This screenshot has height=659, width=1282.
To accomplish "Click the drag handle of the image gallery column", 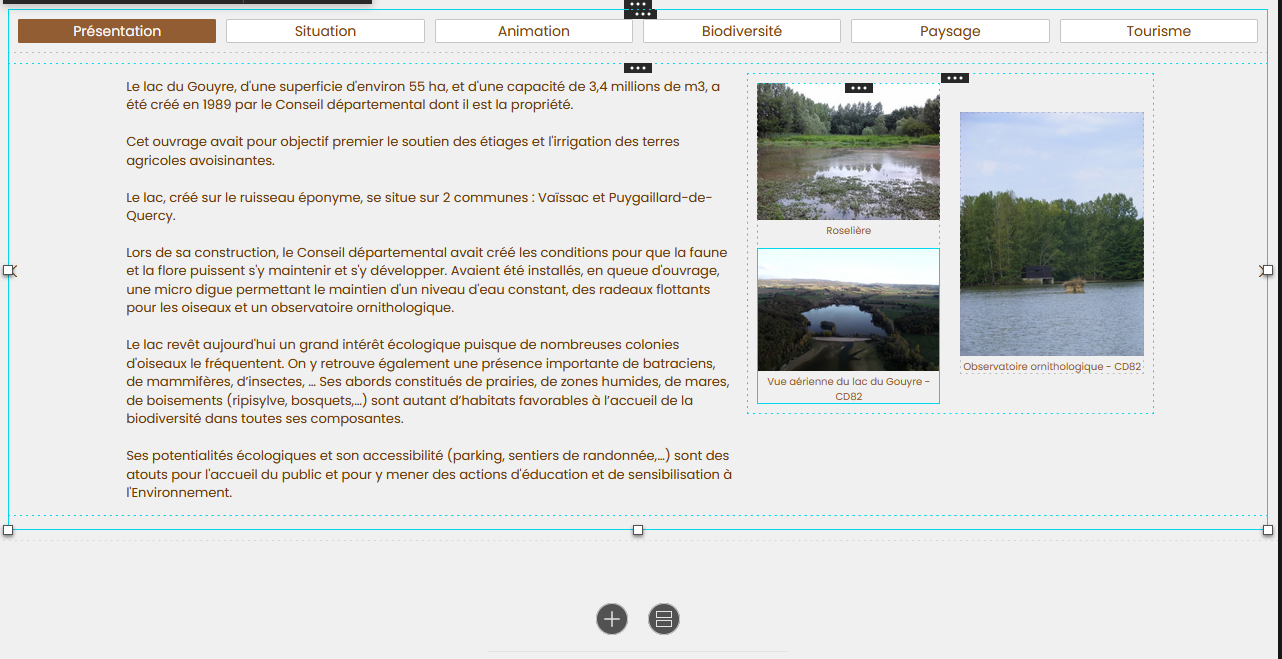I will pos(955,77).
